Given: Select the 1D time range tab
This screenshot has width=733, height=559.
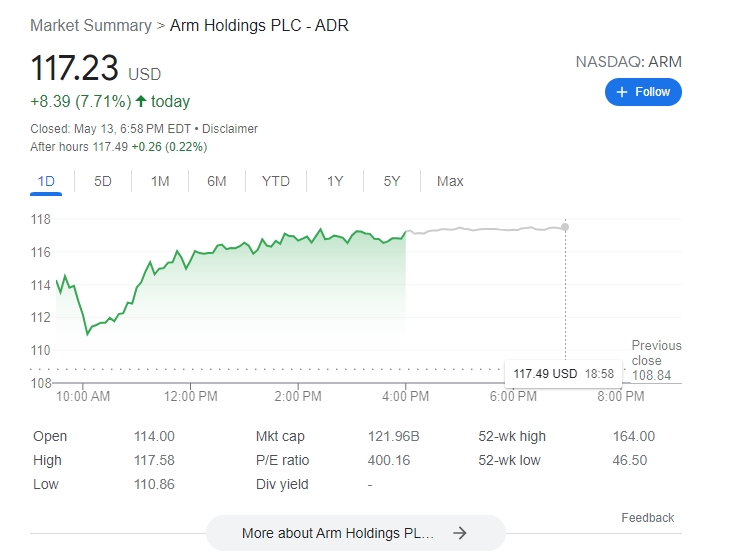Looking at the screenshot, I should point(46,181).
